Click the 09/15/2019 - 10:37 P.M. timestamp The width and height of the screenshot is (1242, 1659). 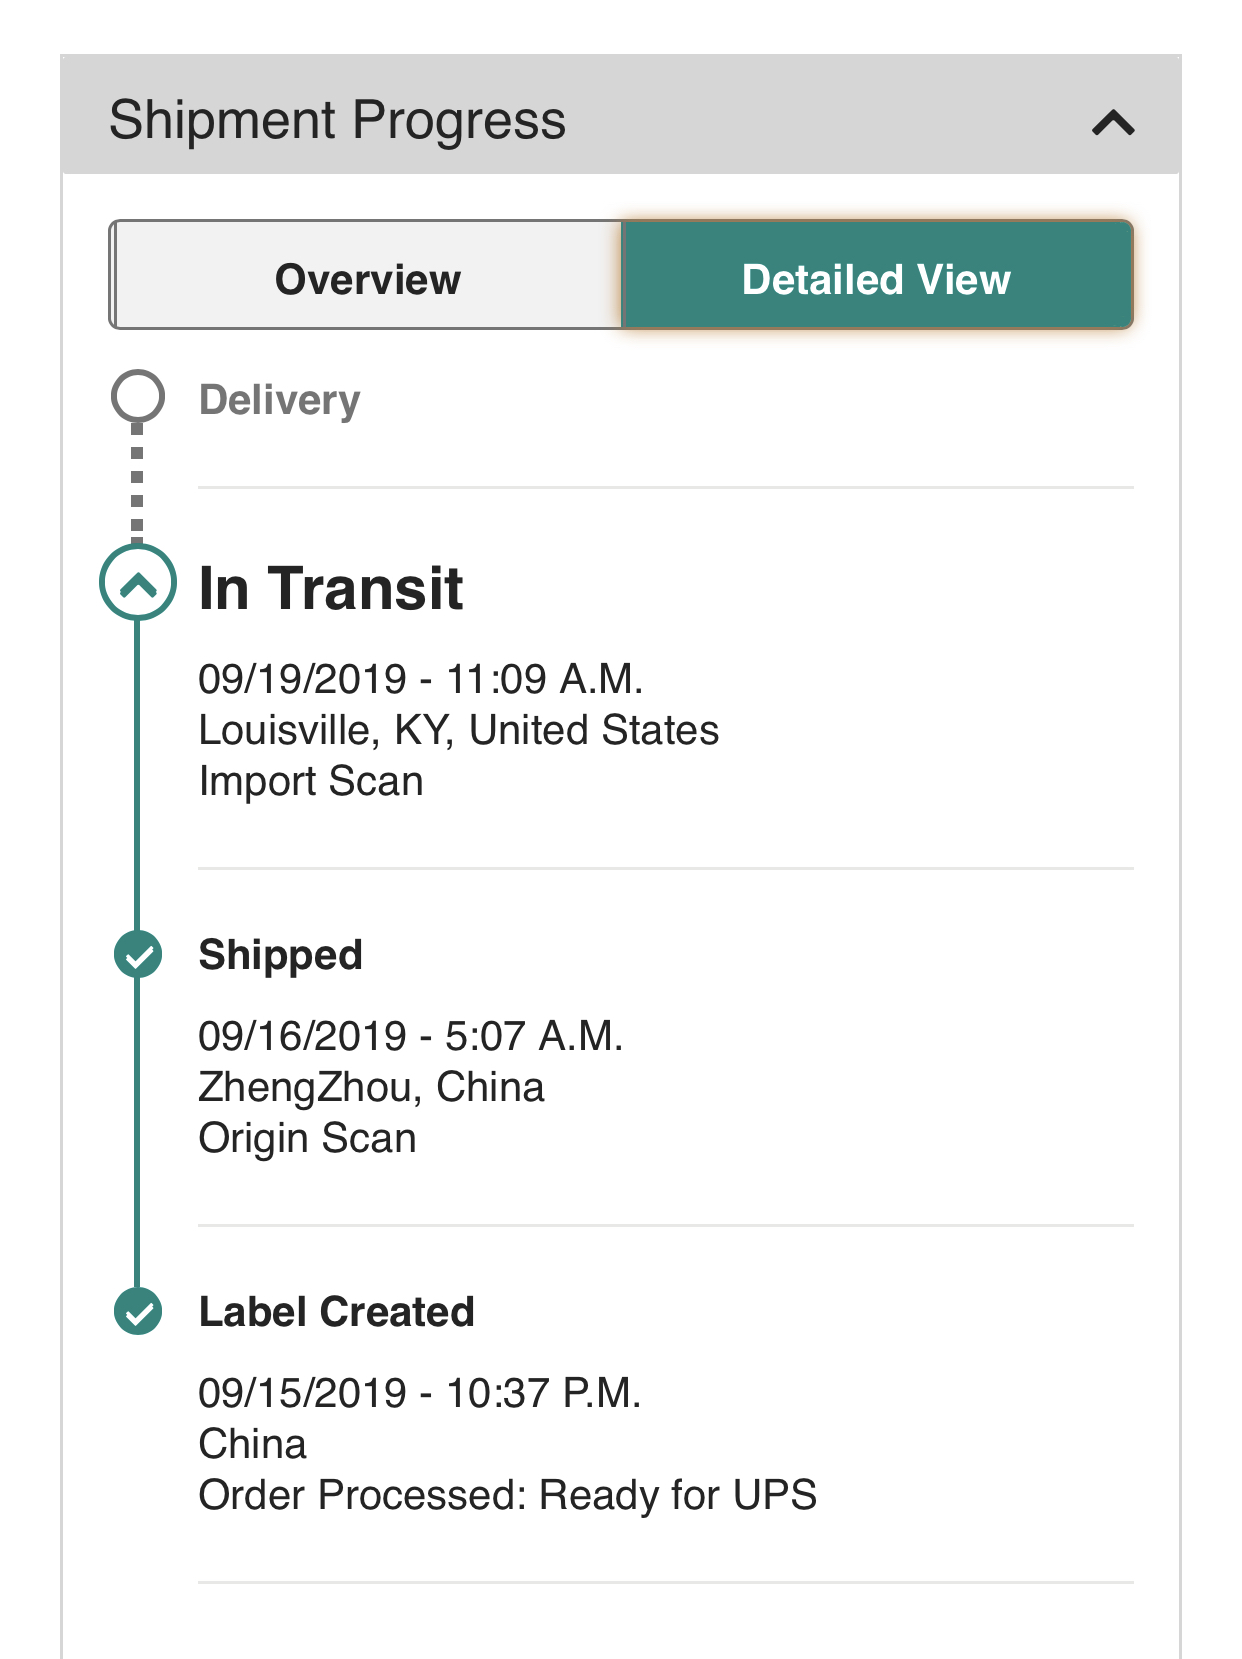point(420,1393)
